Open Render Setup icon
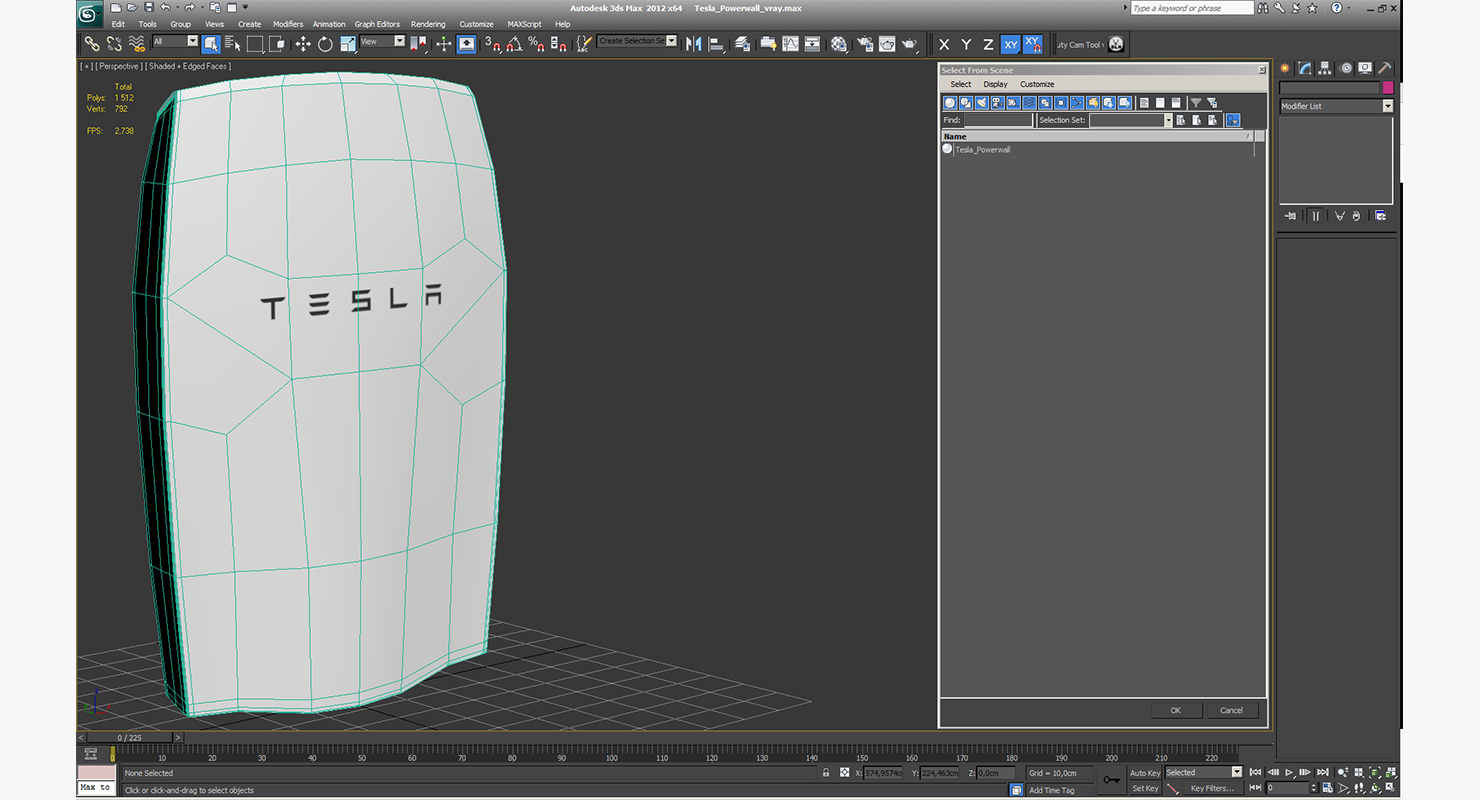The image size is (1480, 800). pos(864,44)
